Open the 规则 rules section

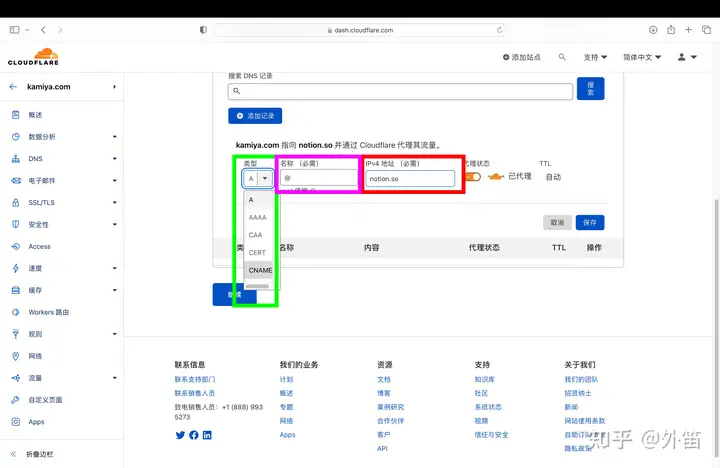35,334
